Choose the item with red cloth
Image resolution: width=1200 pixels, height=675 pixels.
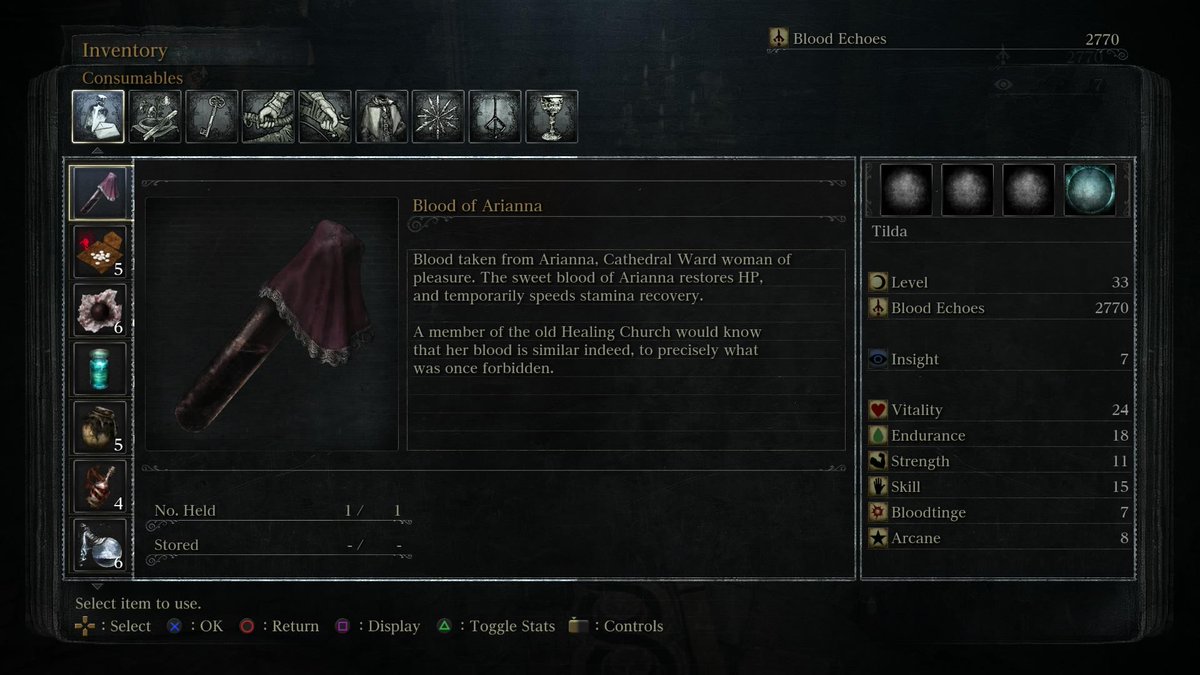click(100, 252)
